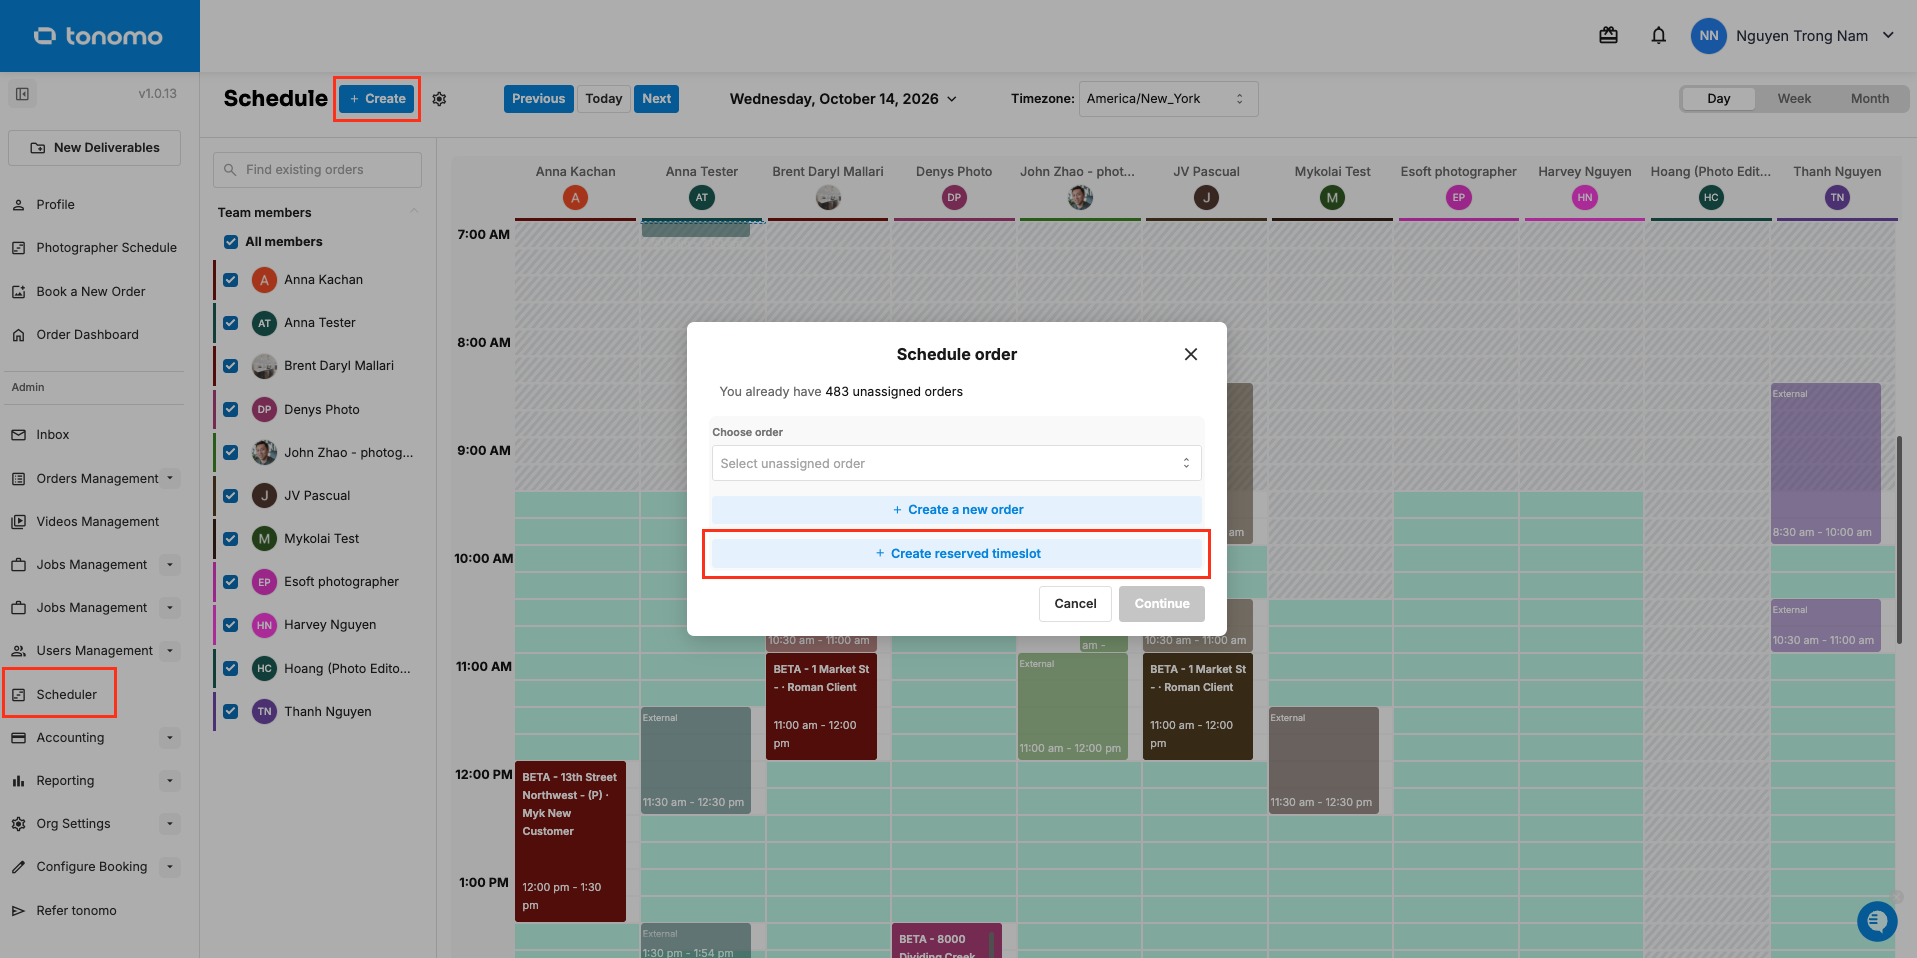Image resolution: width=1917 pixels, height=958 pixels.
Task: Open the Timezone America/New_York selector
Action: [1168, 99]
